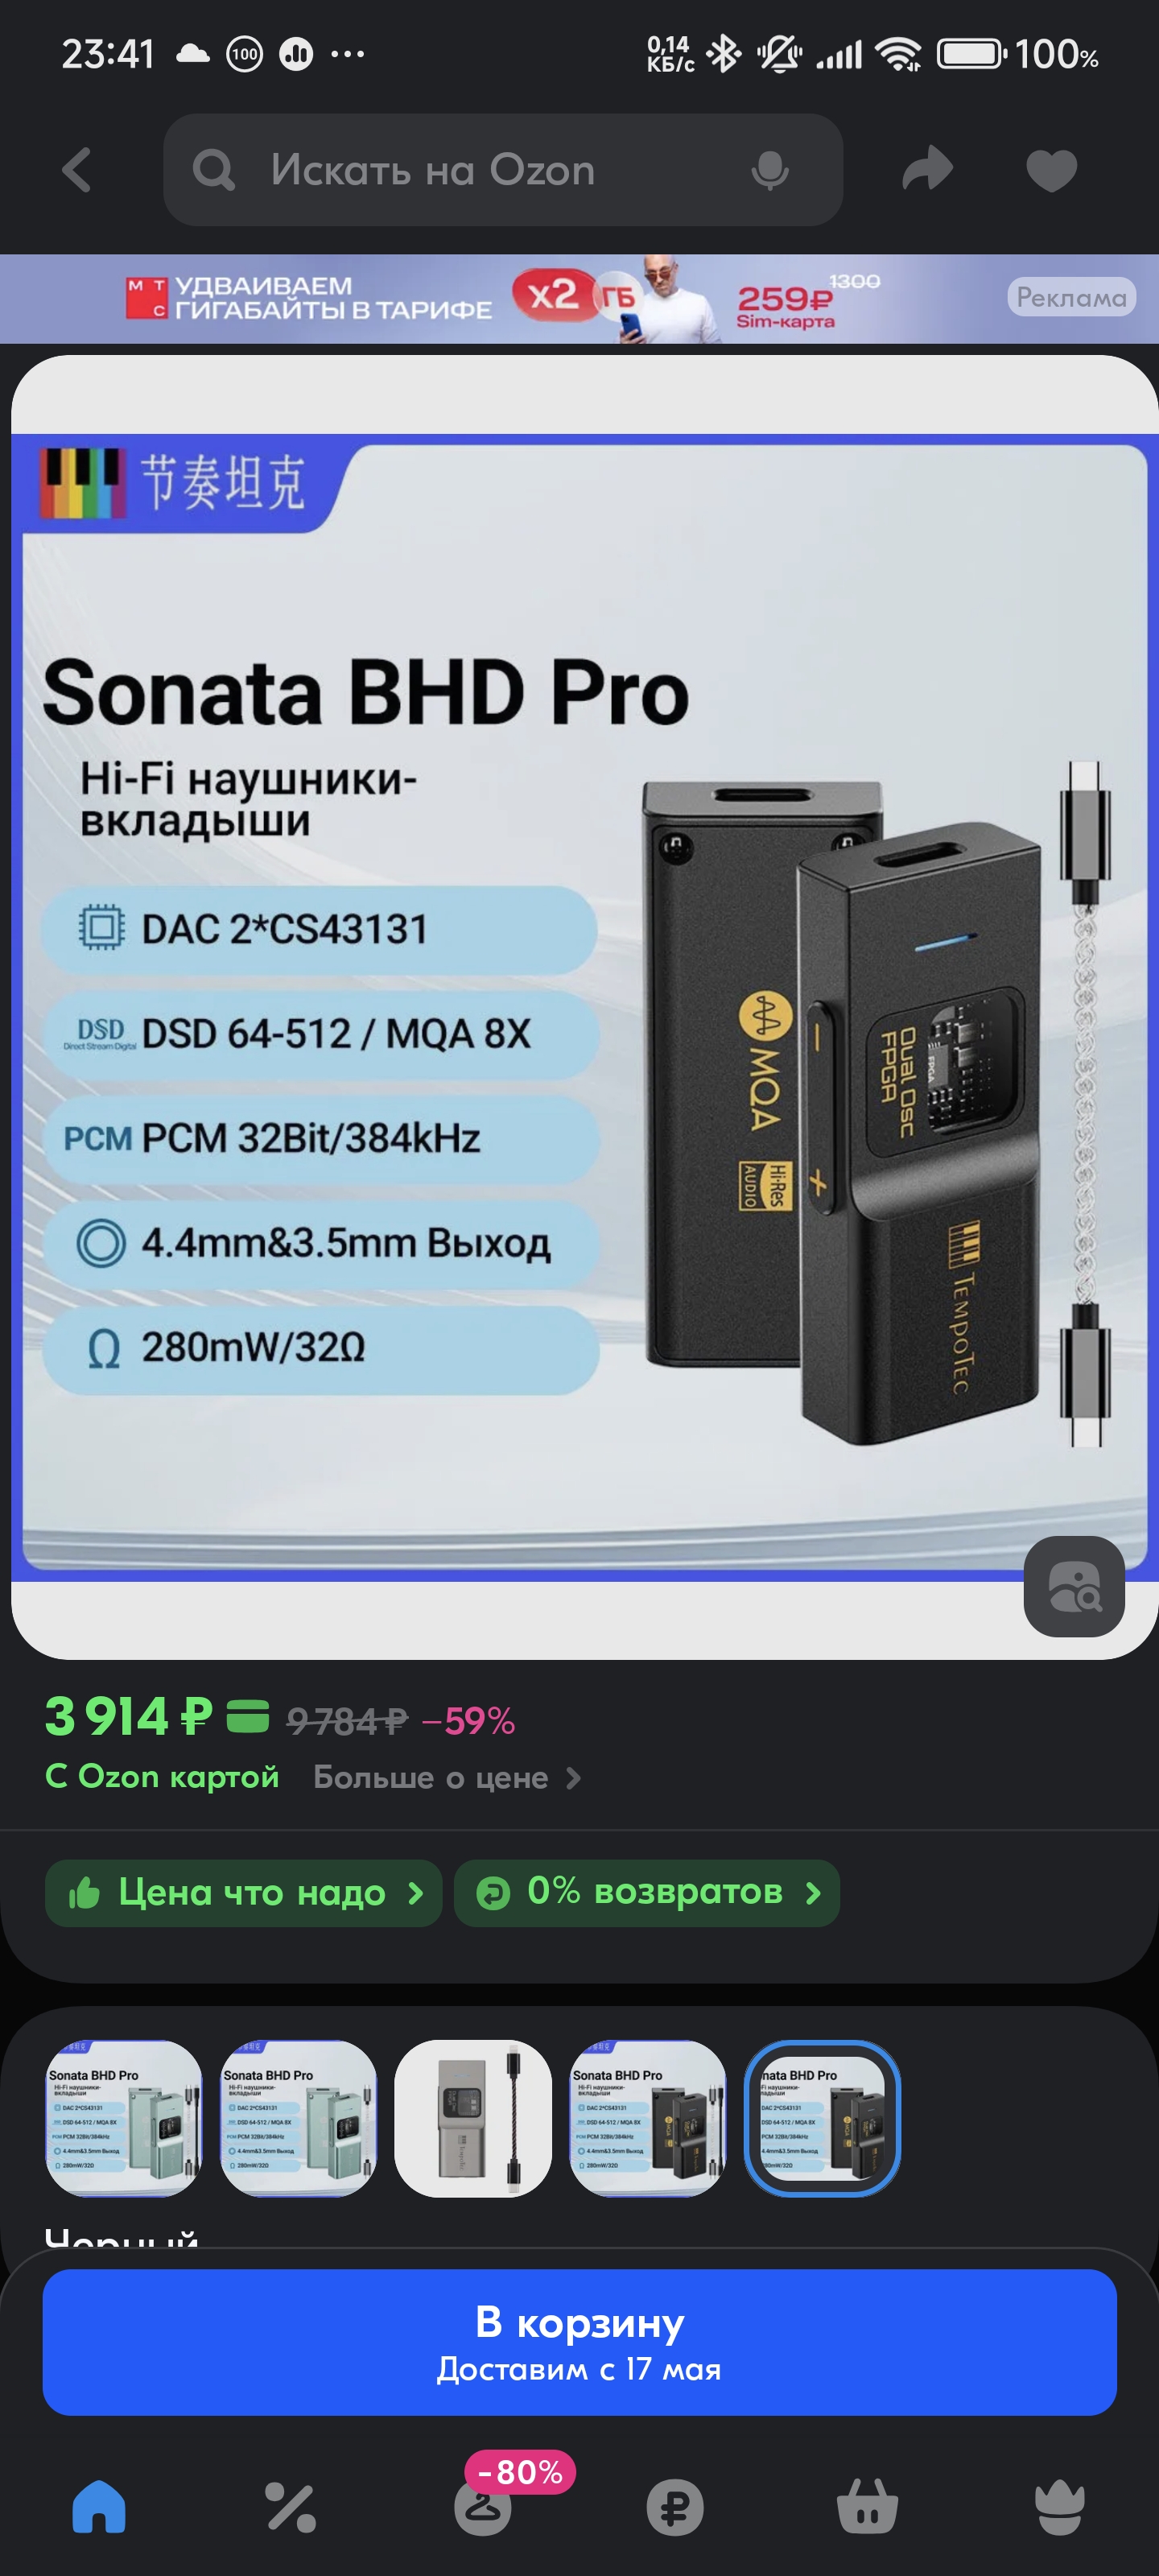Select the gray device variant thumbnail
Screen dimensions: 1159x2576
[x=473, y=2118]
